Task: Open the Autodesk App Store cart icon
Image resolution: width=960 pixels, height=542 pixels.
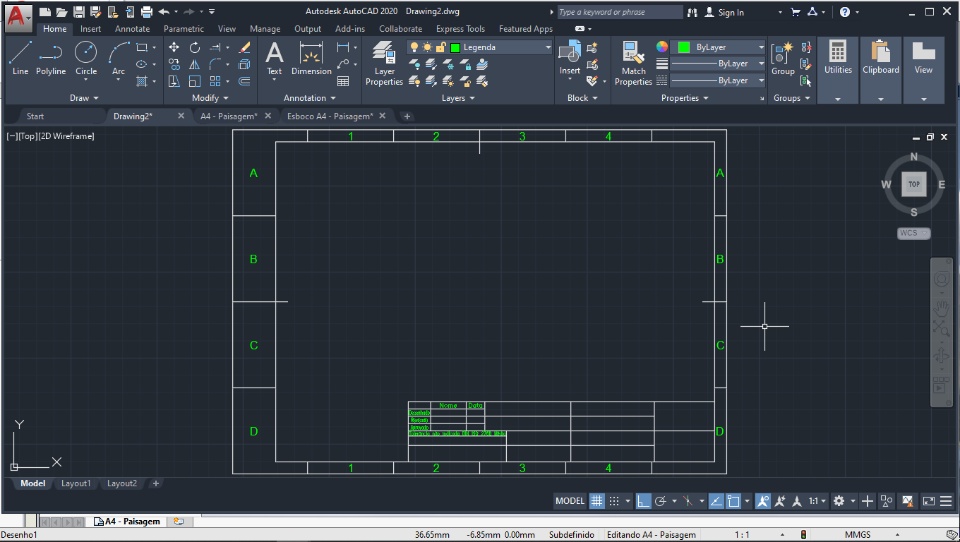Action: (795, 12)
